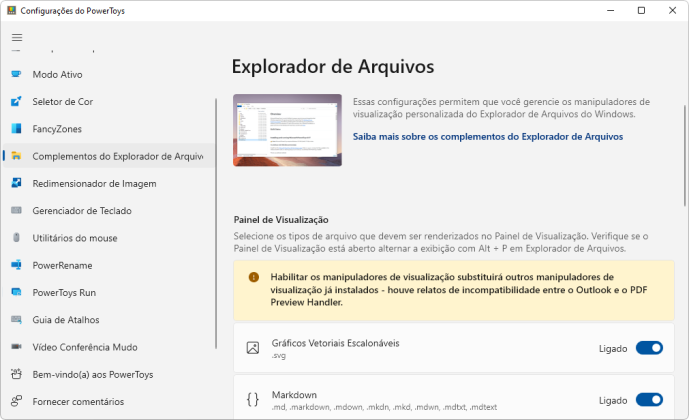Click the PowerRename icon

click(x=16, y=265)
